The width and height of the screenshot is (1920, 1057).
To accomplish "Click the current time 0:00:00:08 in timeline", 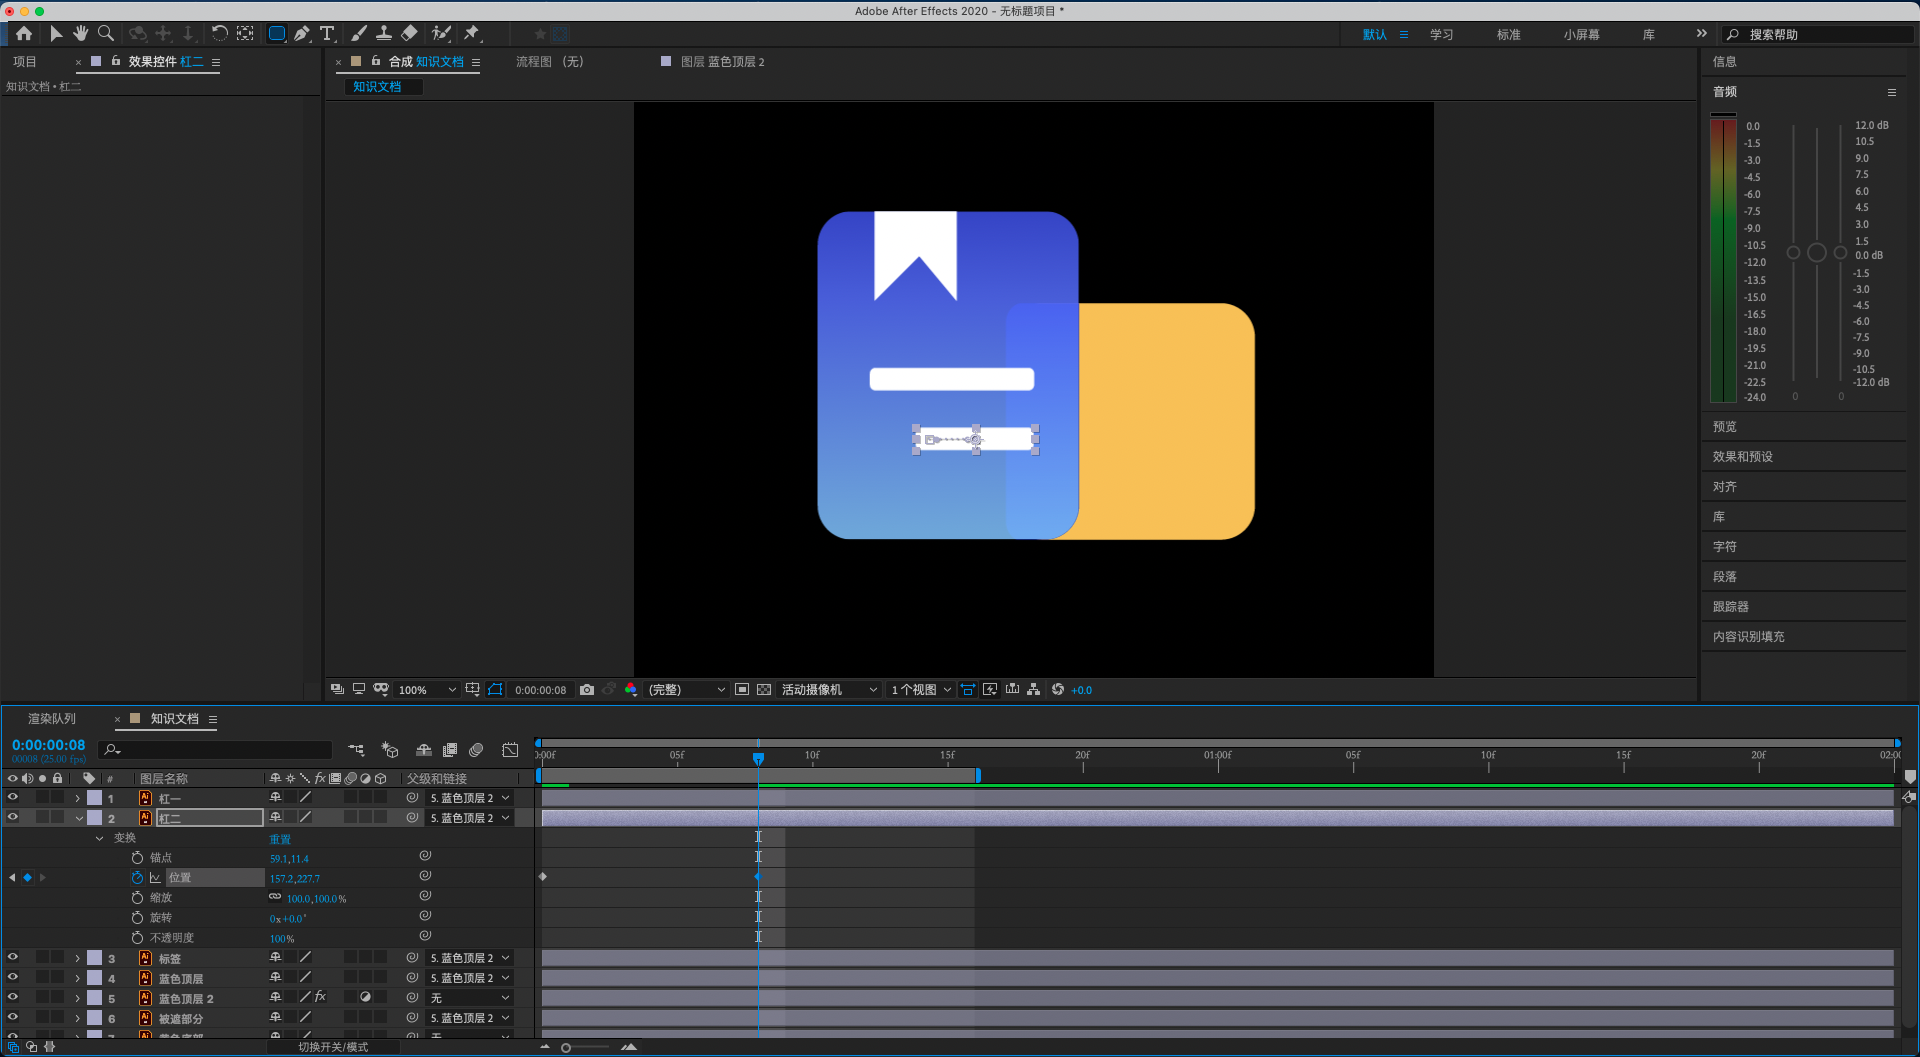I will (48, 746).
